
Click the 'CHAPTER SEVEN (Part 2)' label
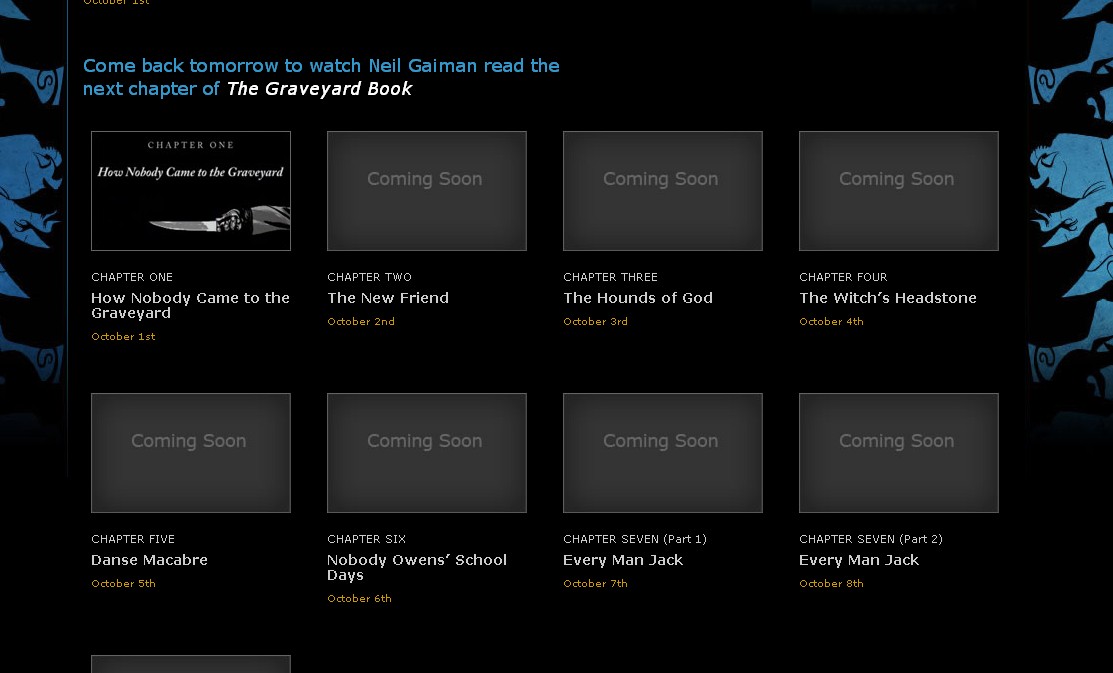(871, 539)
